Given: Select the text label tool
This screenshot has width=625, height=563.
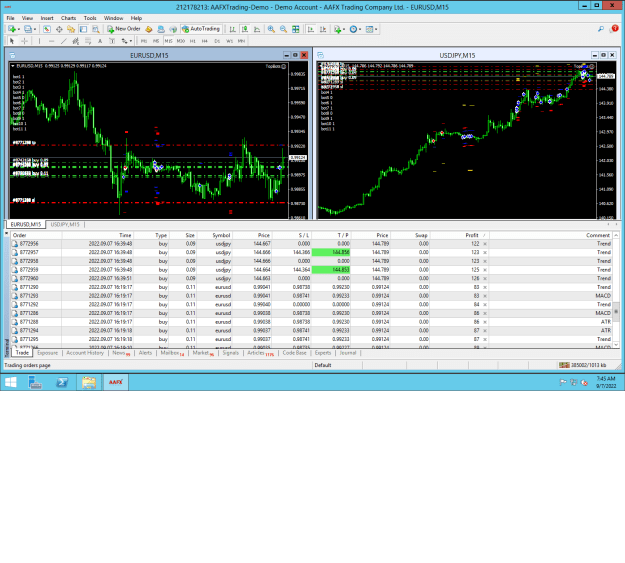Looking at the screenshot, I should 112,41.
